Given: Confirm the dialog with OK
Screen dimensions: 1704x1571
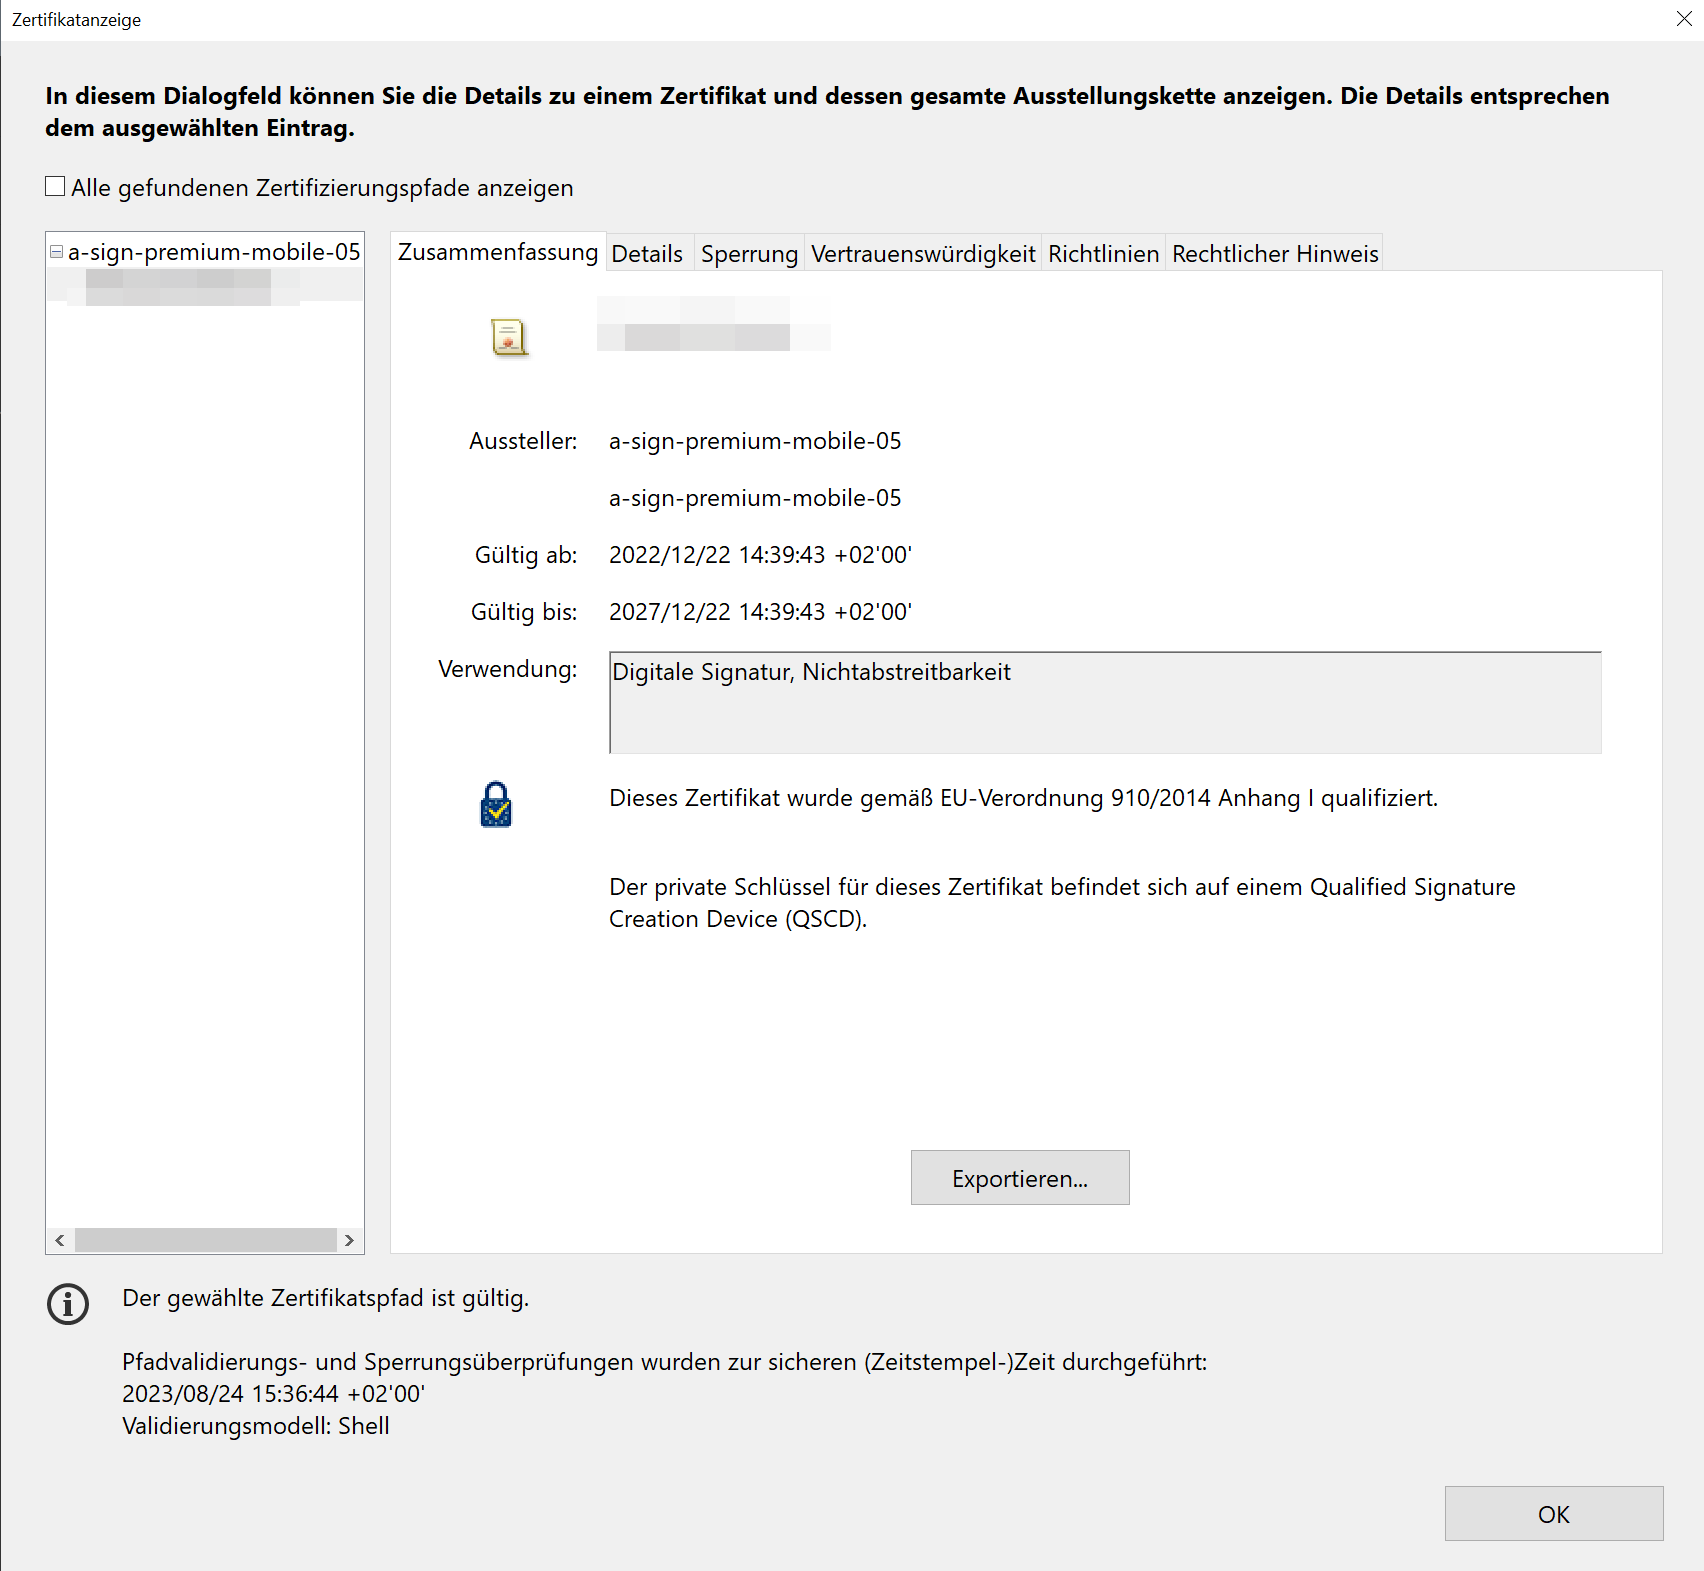Looking at the screenshot, I should coord(1553,1514).
